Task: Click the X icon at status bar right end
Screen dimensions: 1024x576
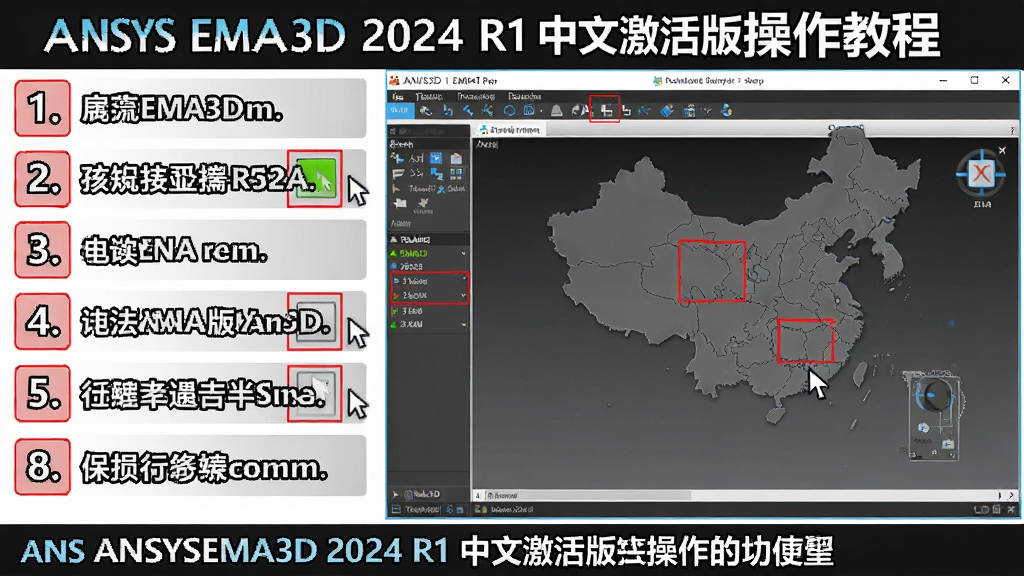Action: tap(1011, 509)
